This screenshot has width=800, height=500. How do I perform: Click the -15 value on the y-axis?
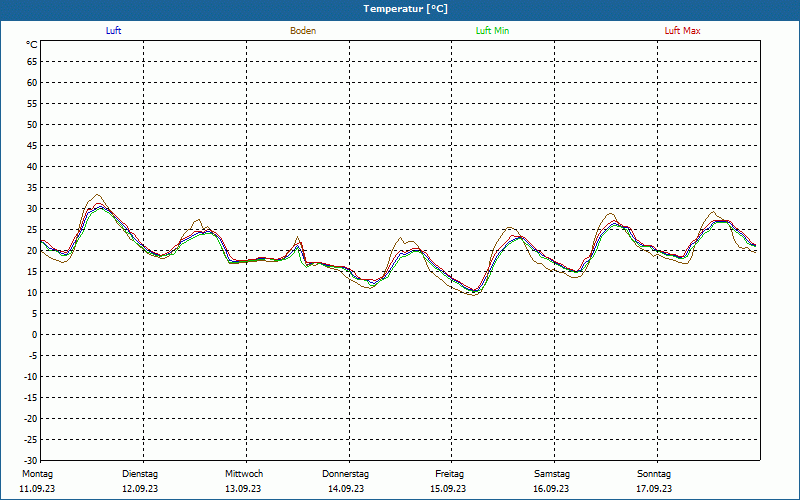[30, 397]
